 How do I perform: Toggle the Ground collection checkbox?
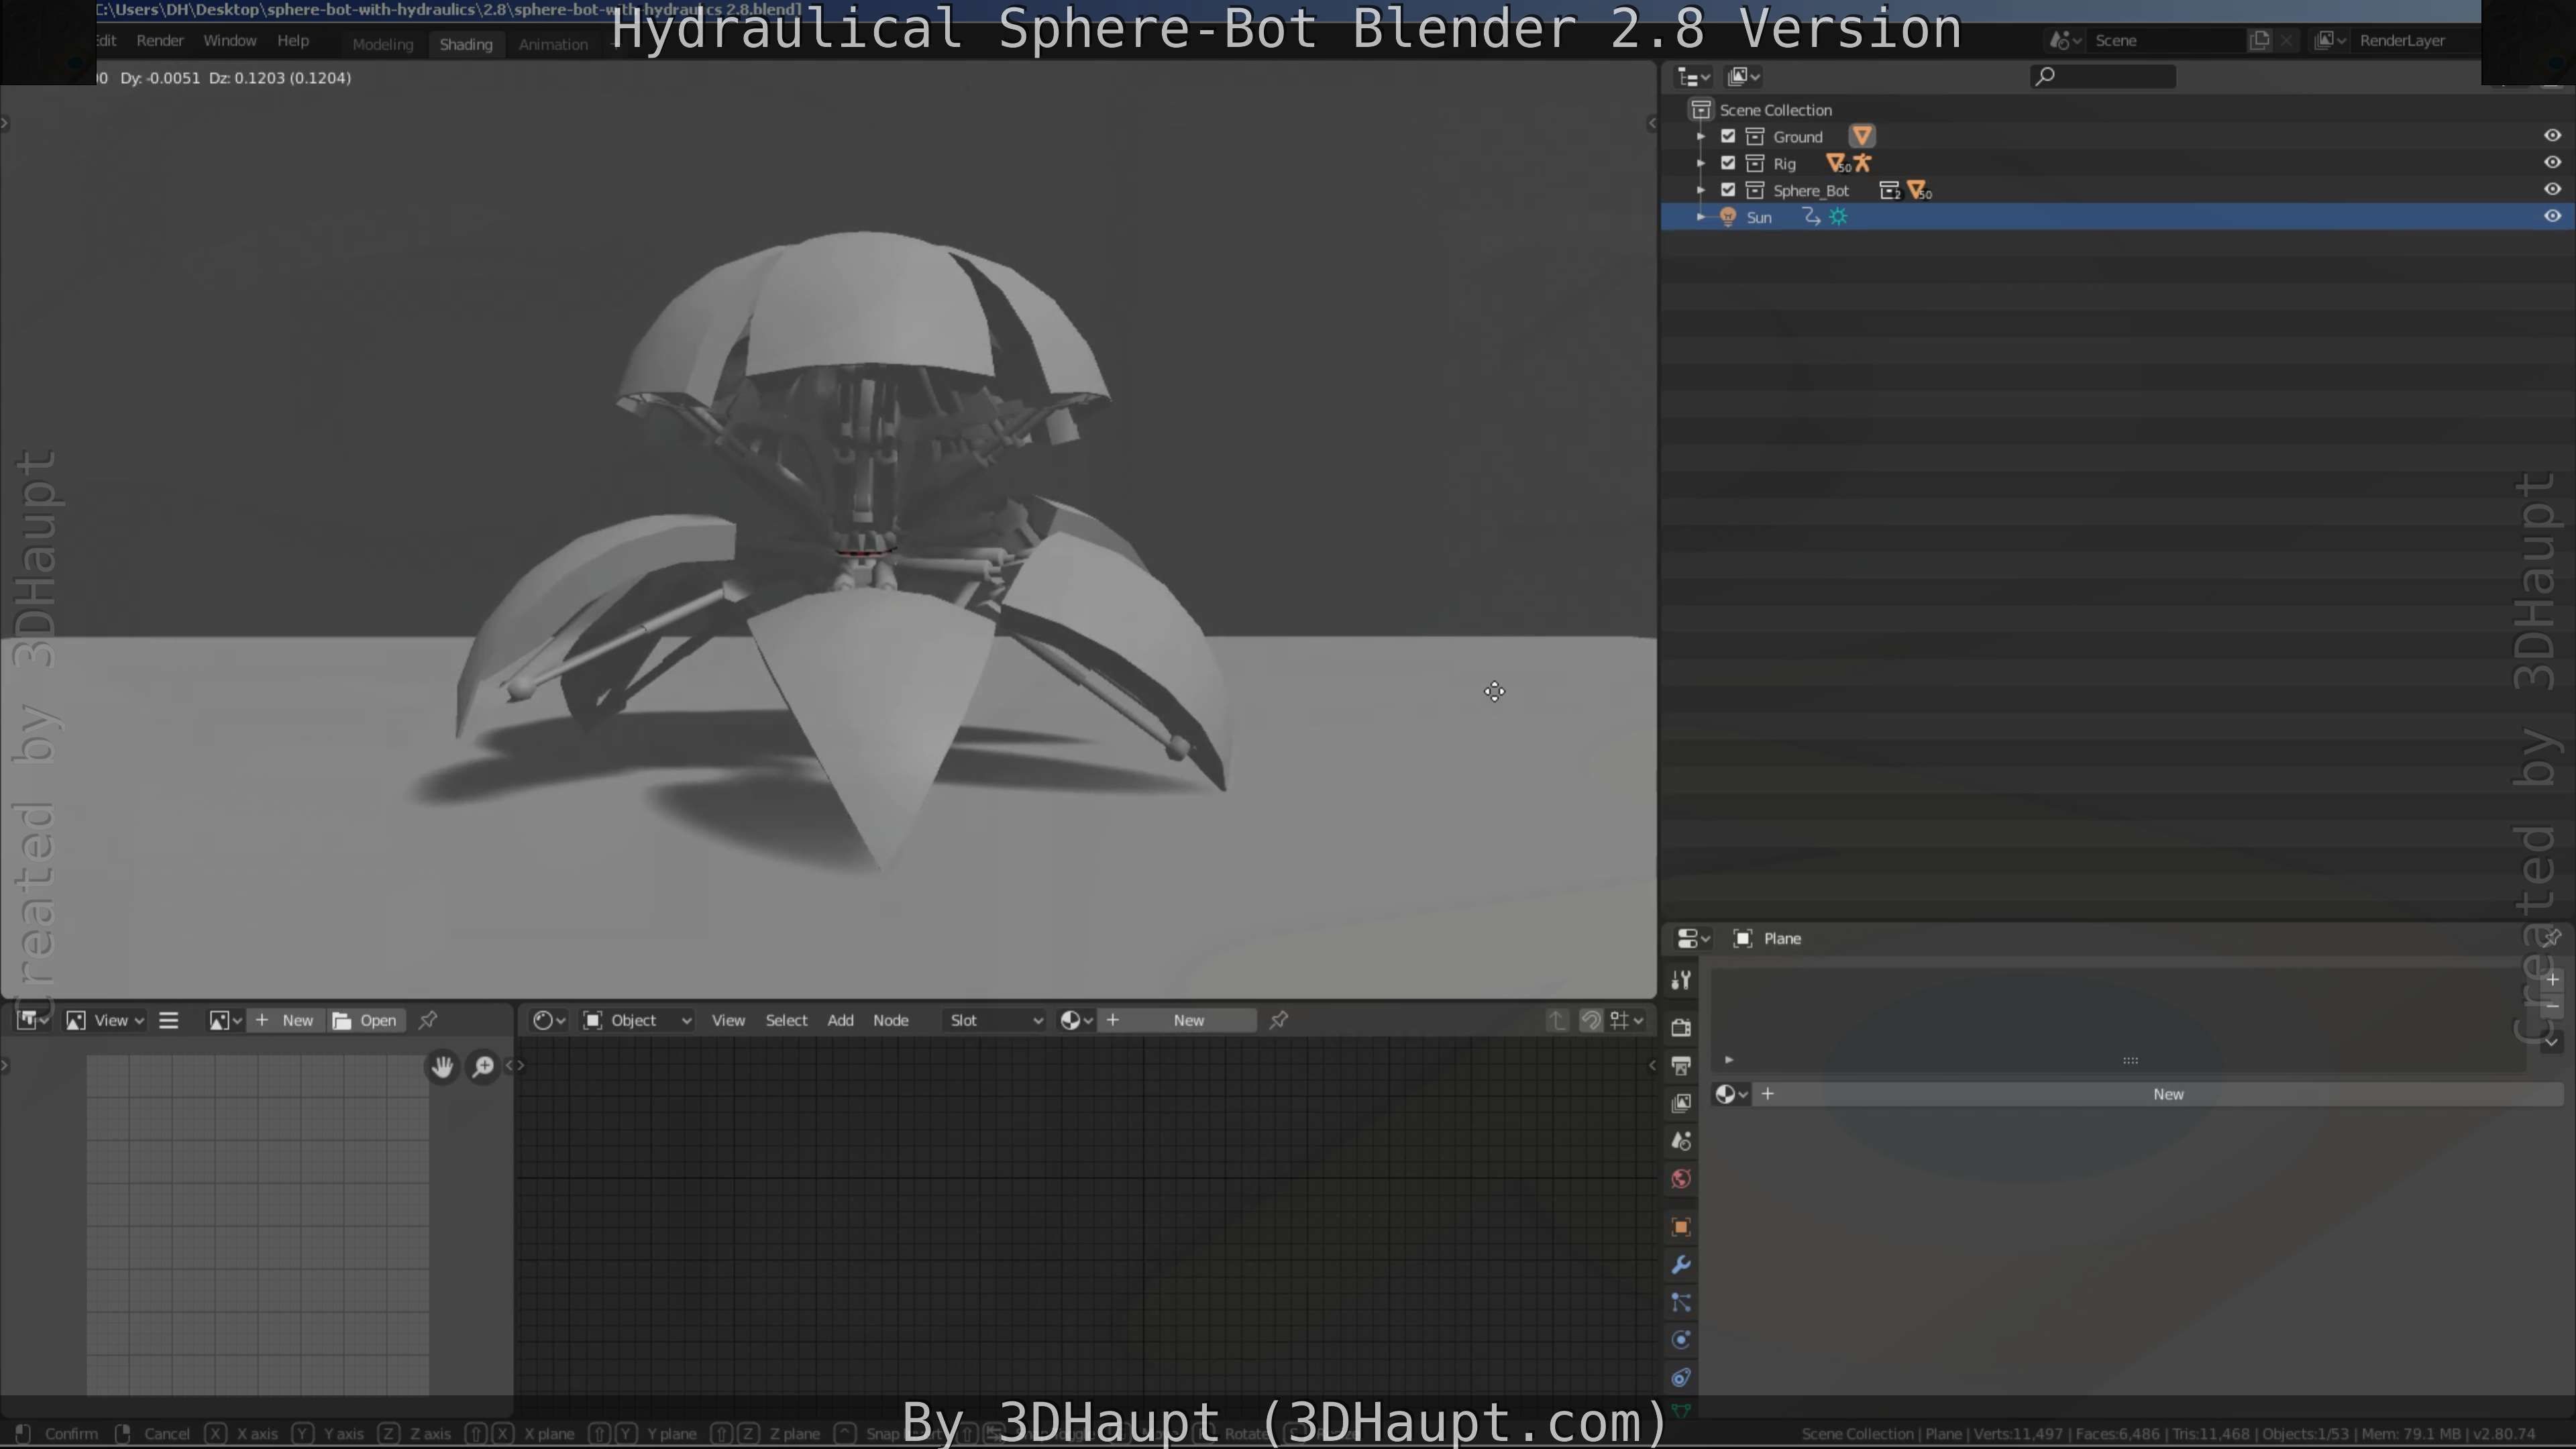tap(1728, 136)
